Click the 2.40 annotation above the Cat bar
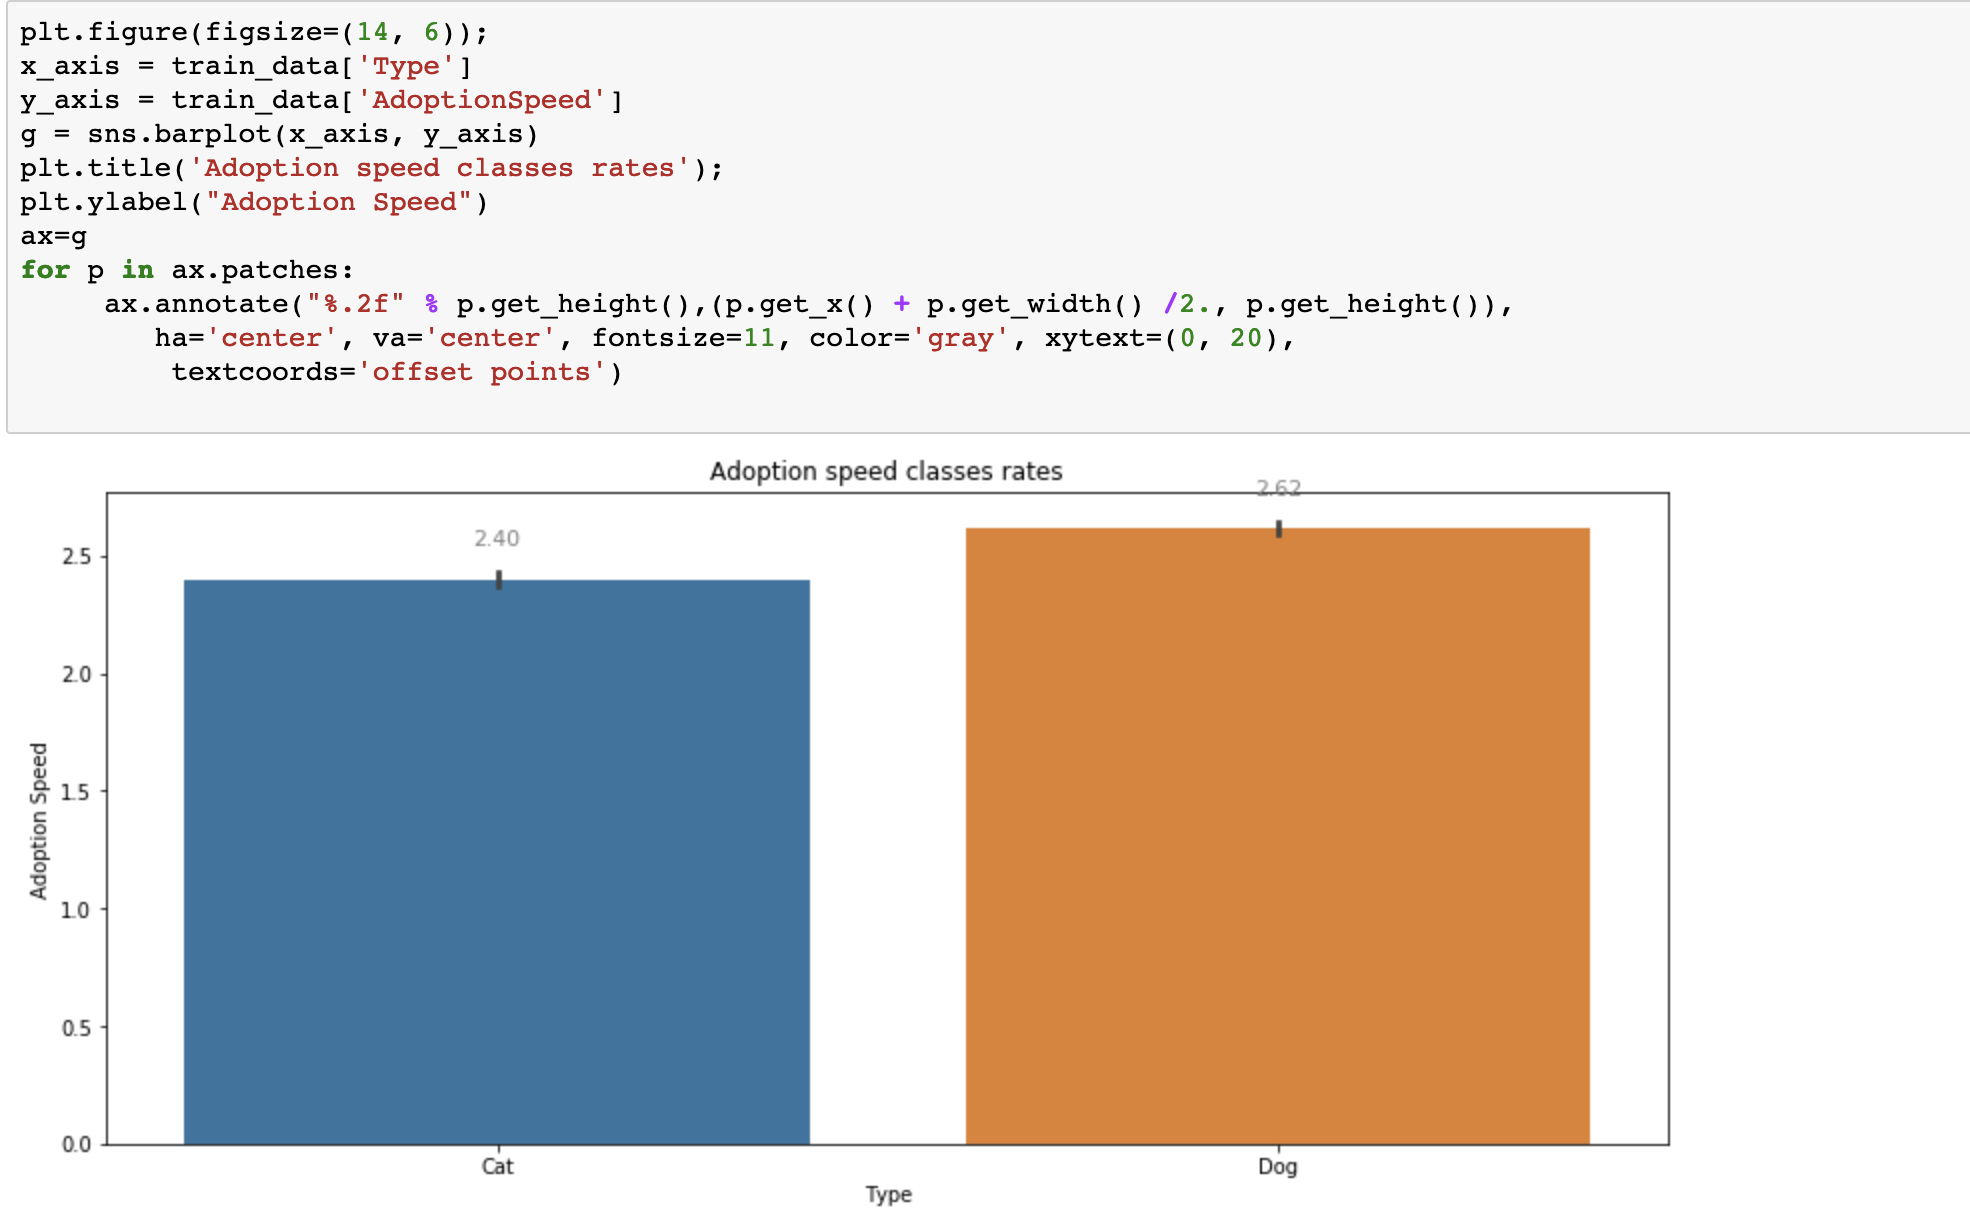1970x1230 pixels. pos(497,537)
